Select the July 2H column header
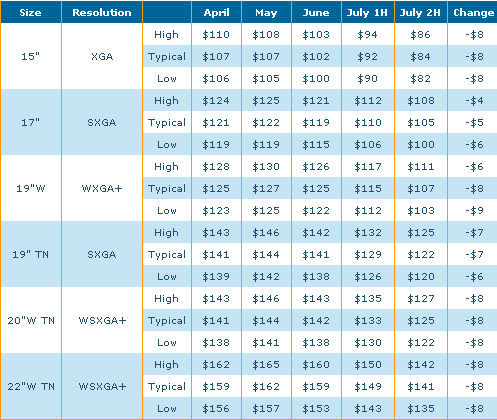497x420 pixels. tap(421, 12)
